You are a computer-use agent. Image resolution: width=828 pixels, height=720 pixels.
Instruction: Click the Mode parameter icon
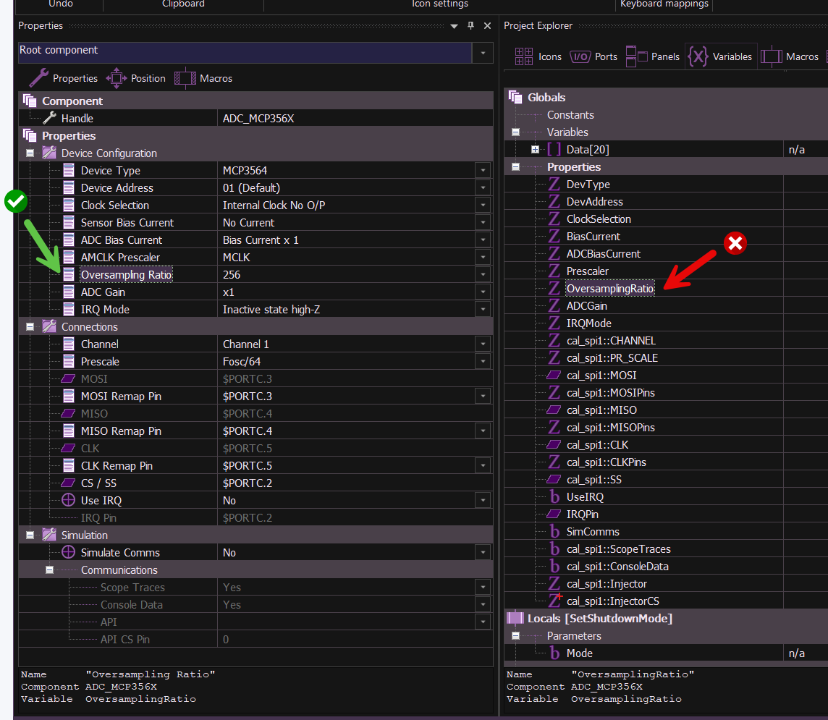pos(554,653)
